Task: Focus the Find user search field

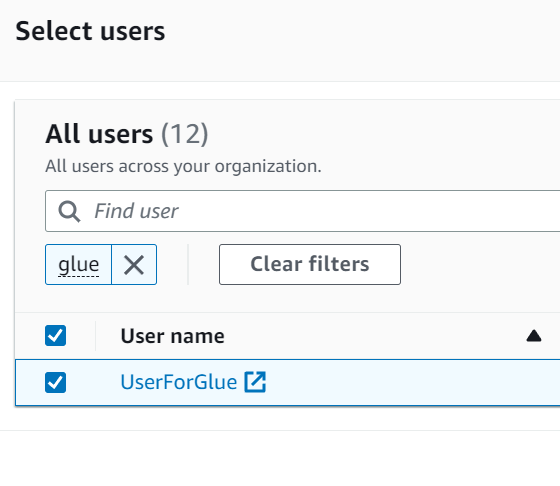Action: point(302,211)
